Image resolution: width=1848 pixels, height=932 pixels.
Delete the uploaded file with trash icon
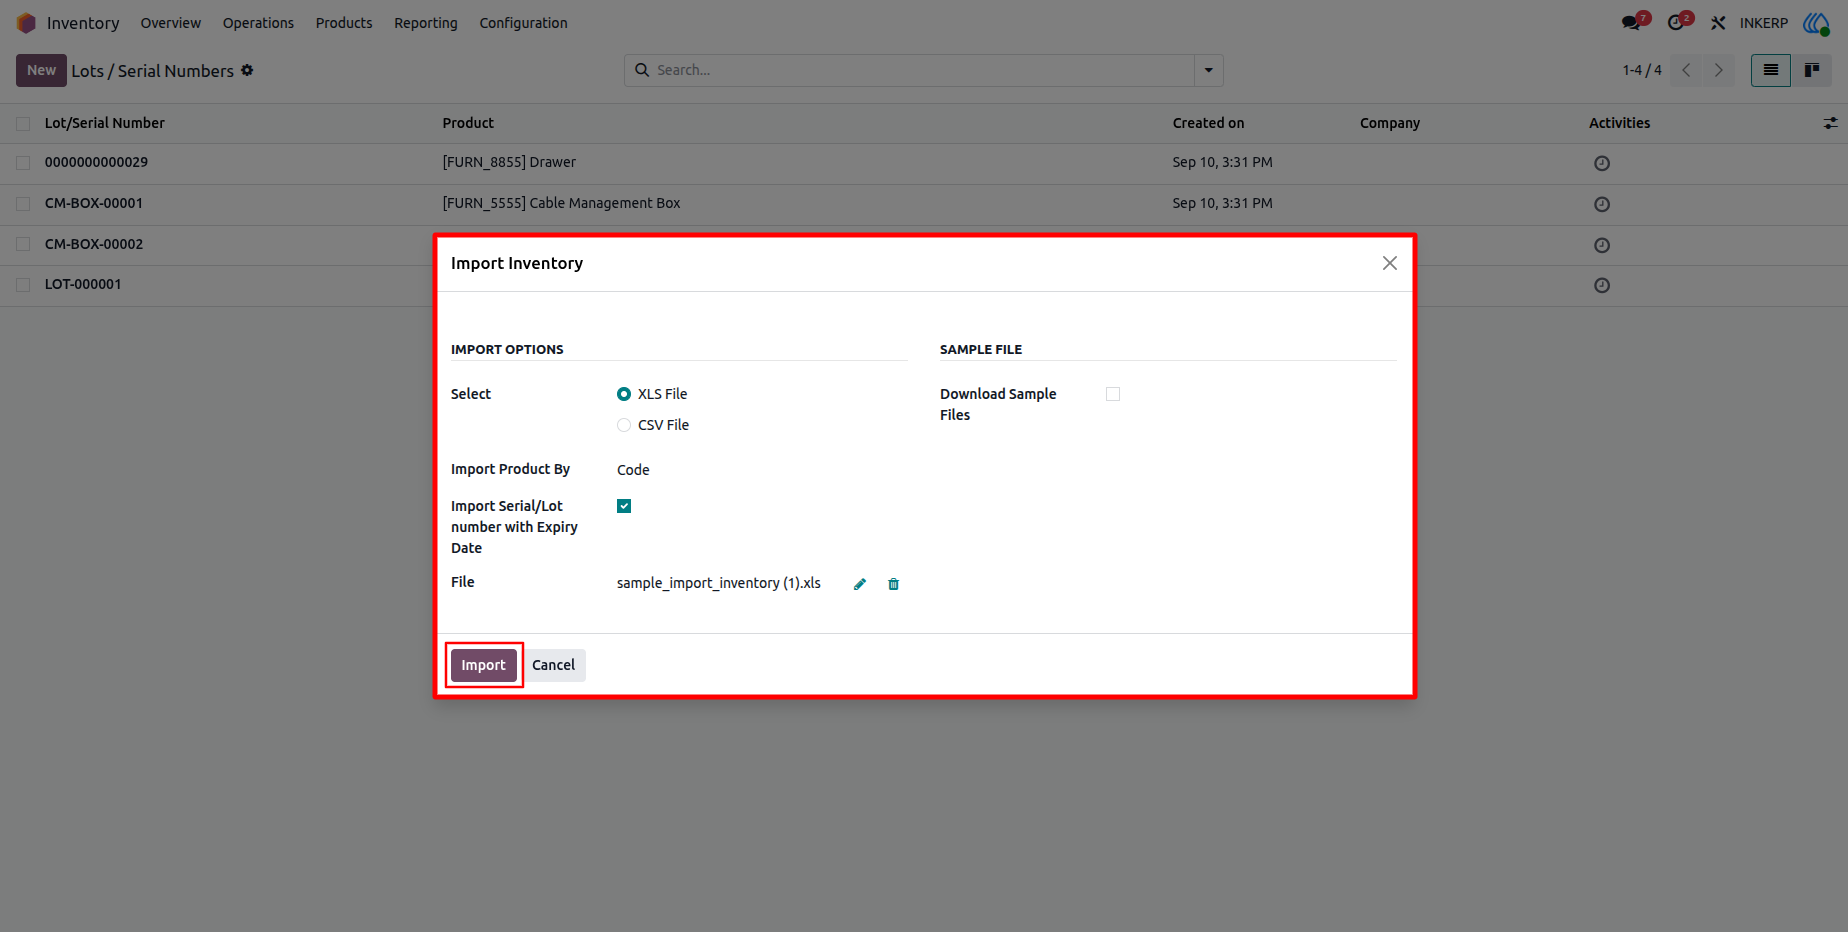tap(894, 584)
